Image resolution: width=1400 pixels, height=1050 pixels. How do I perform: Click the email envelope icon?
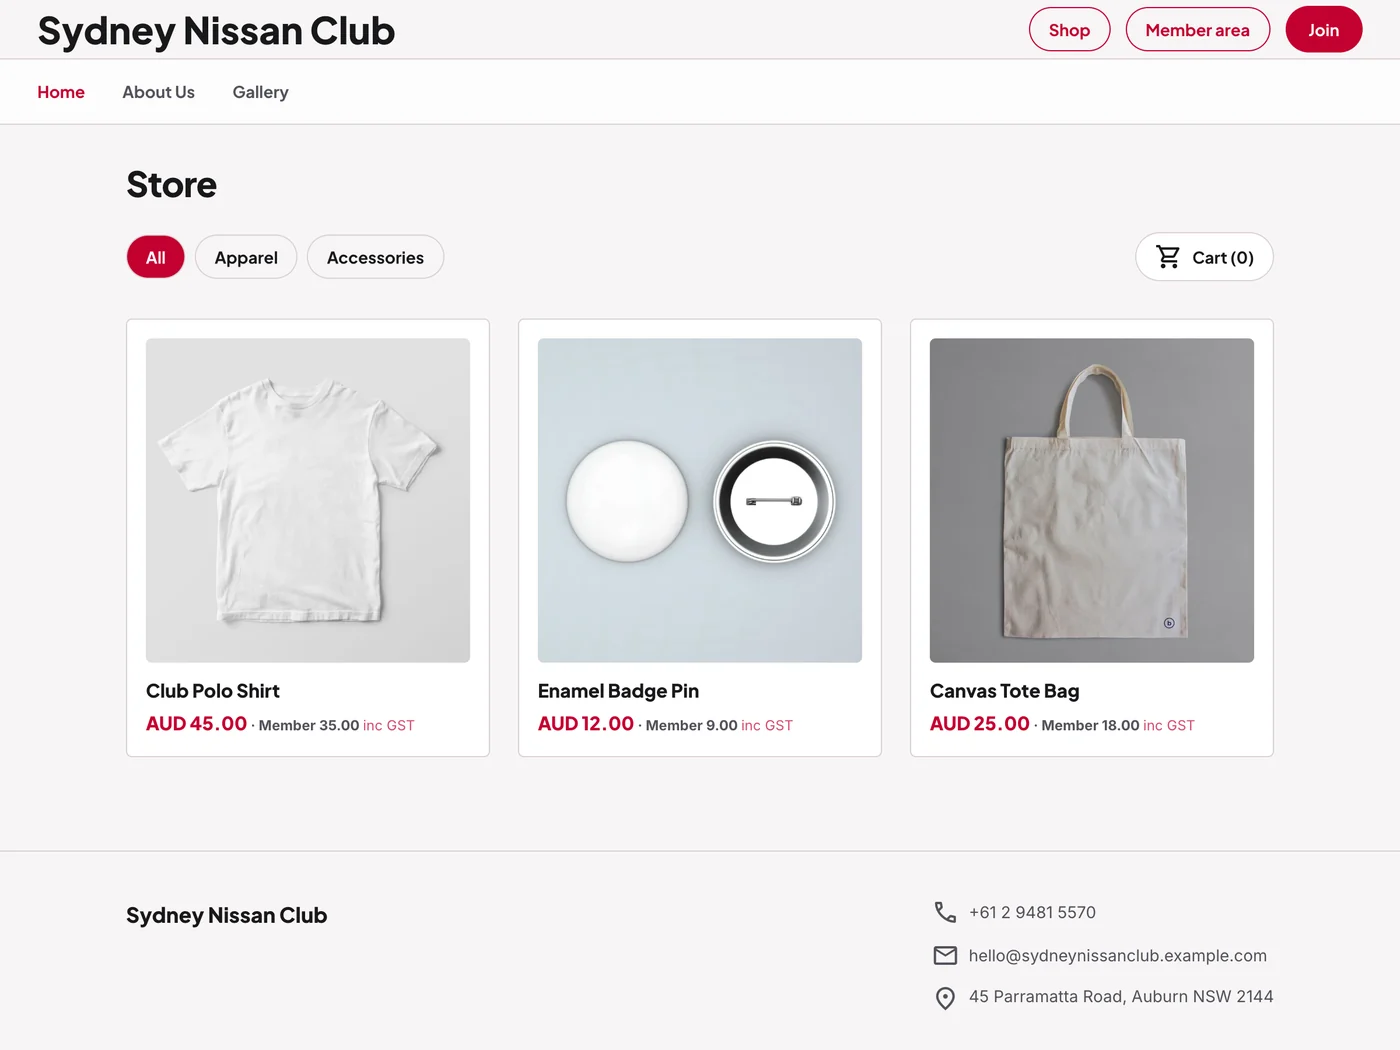(x=945, y=955)
